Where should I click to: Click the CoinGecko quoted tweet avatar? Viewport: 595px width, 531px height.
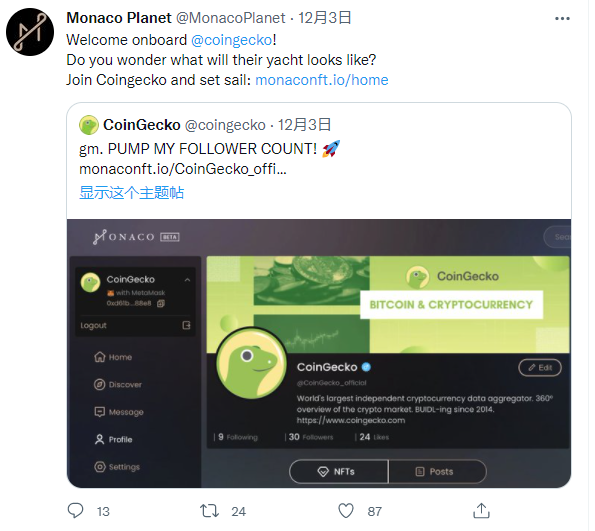89,125
